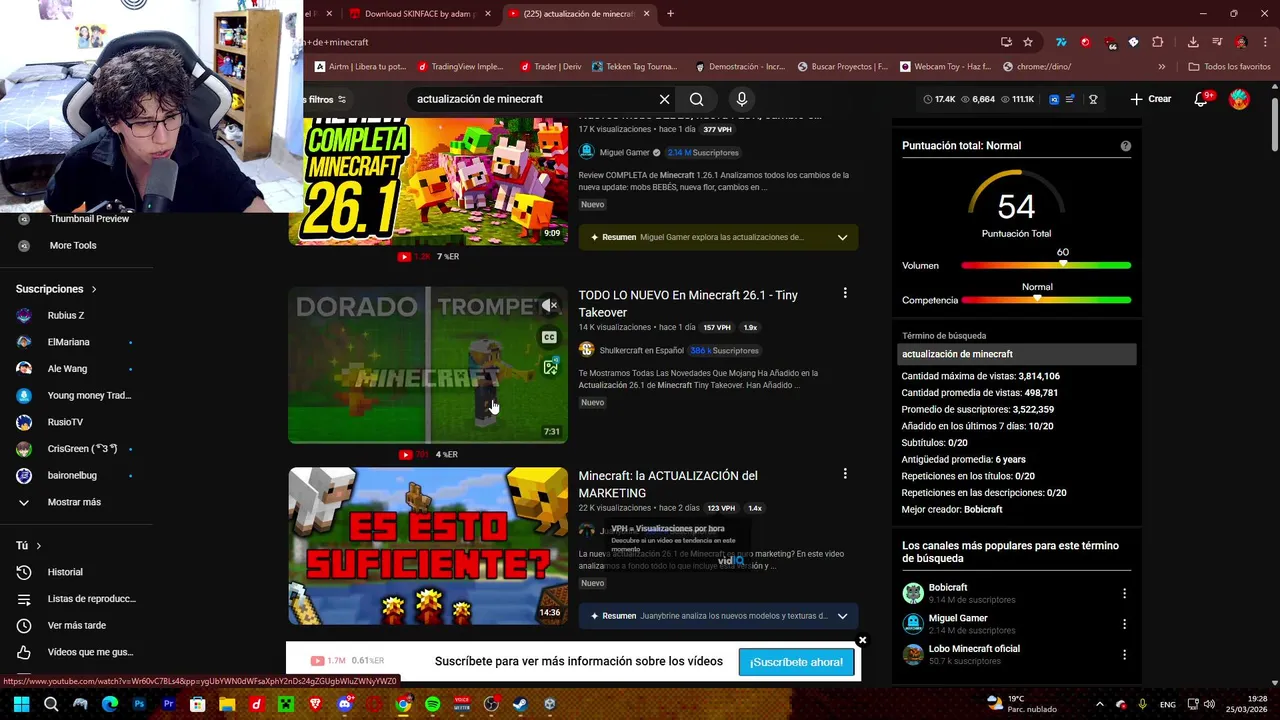Bookmark this page with the star icon
This screenshot has height=720, width=1280.
click(x=1028, y=42)
